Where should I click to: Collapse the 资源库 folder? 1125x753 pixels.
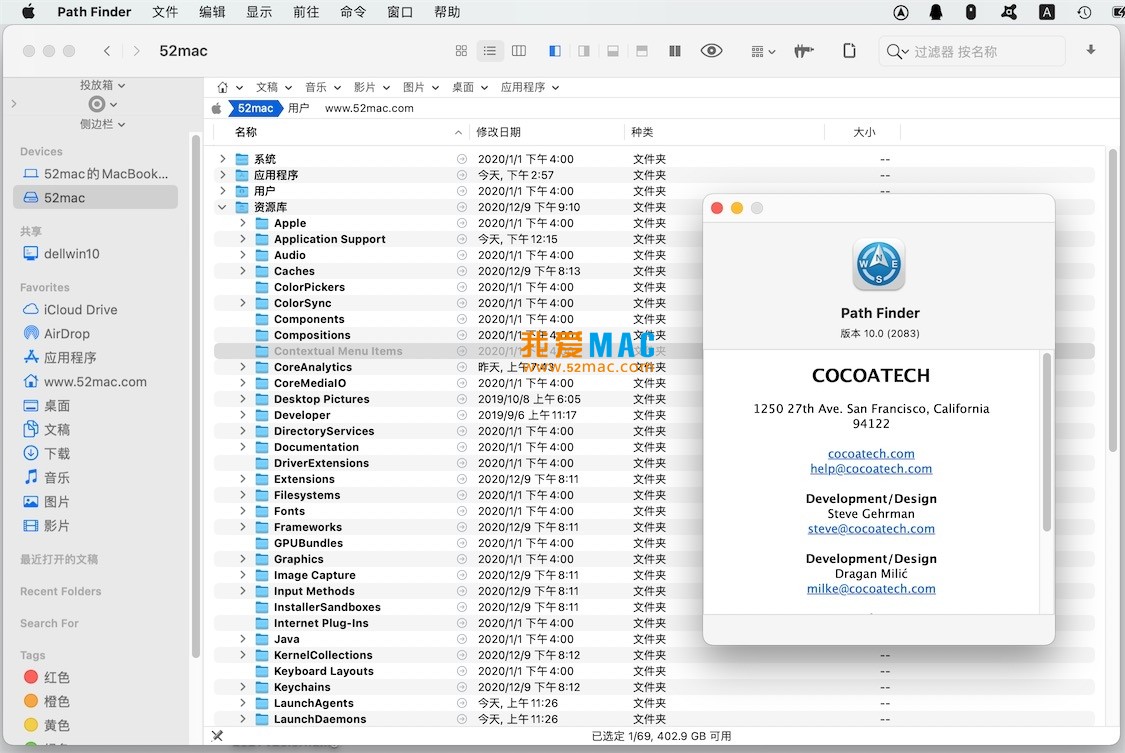222,207
